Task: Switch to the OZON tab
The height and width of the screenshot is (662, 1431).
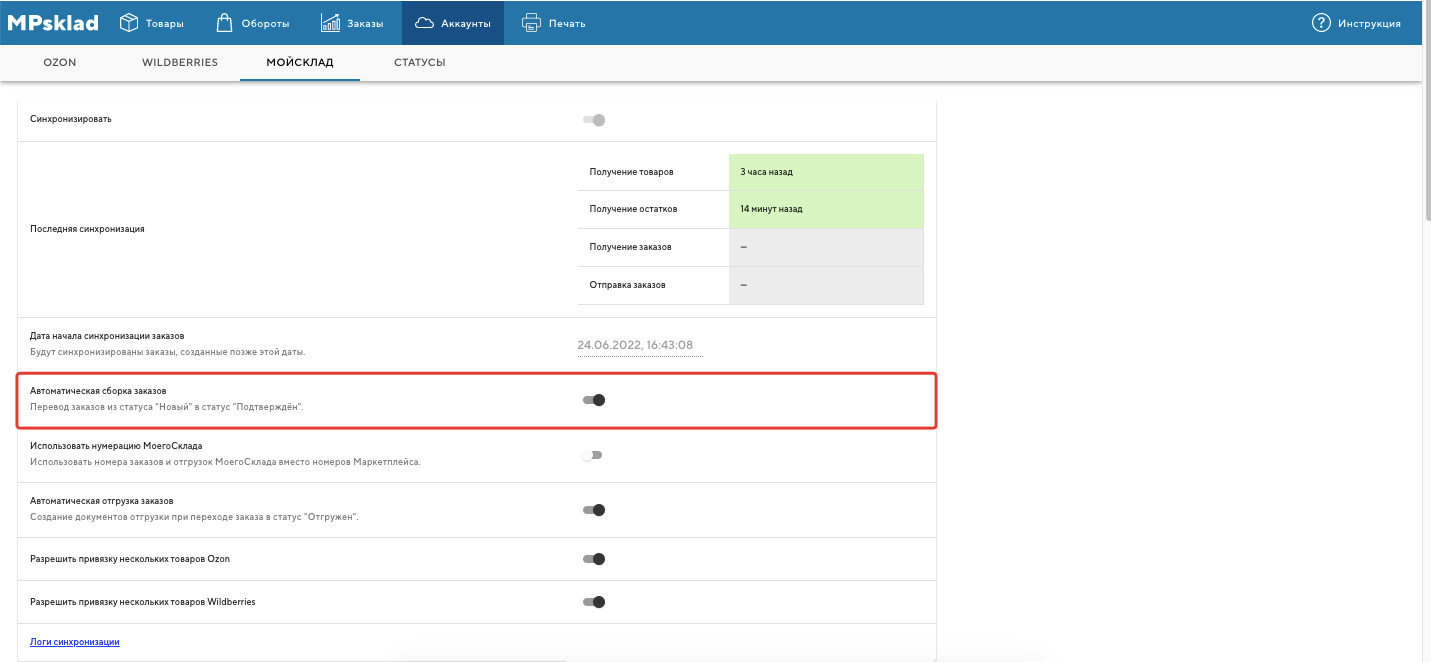Action: (60, 62)
